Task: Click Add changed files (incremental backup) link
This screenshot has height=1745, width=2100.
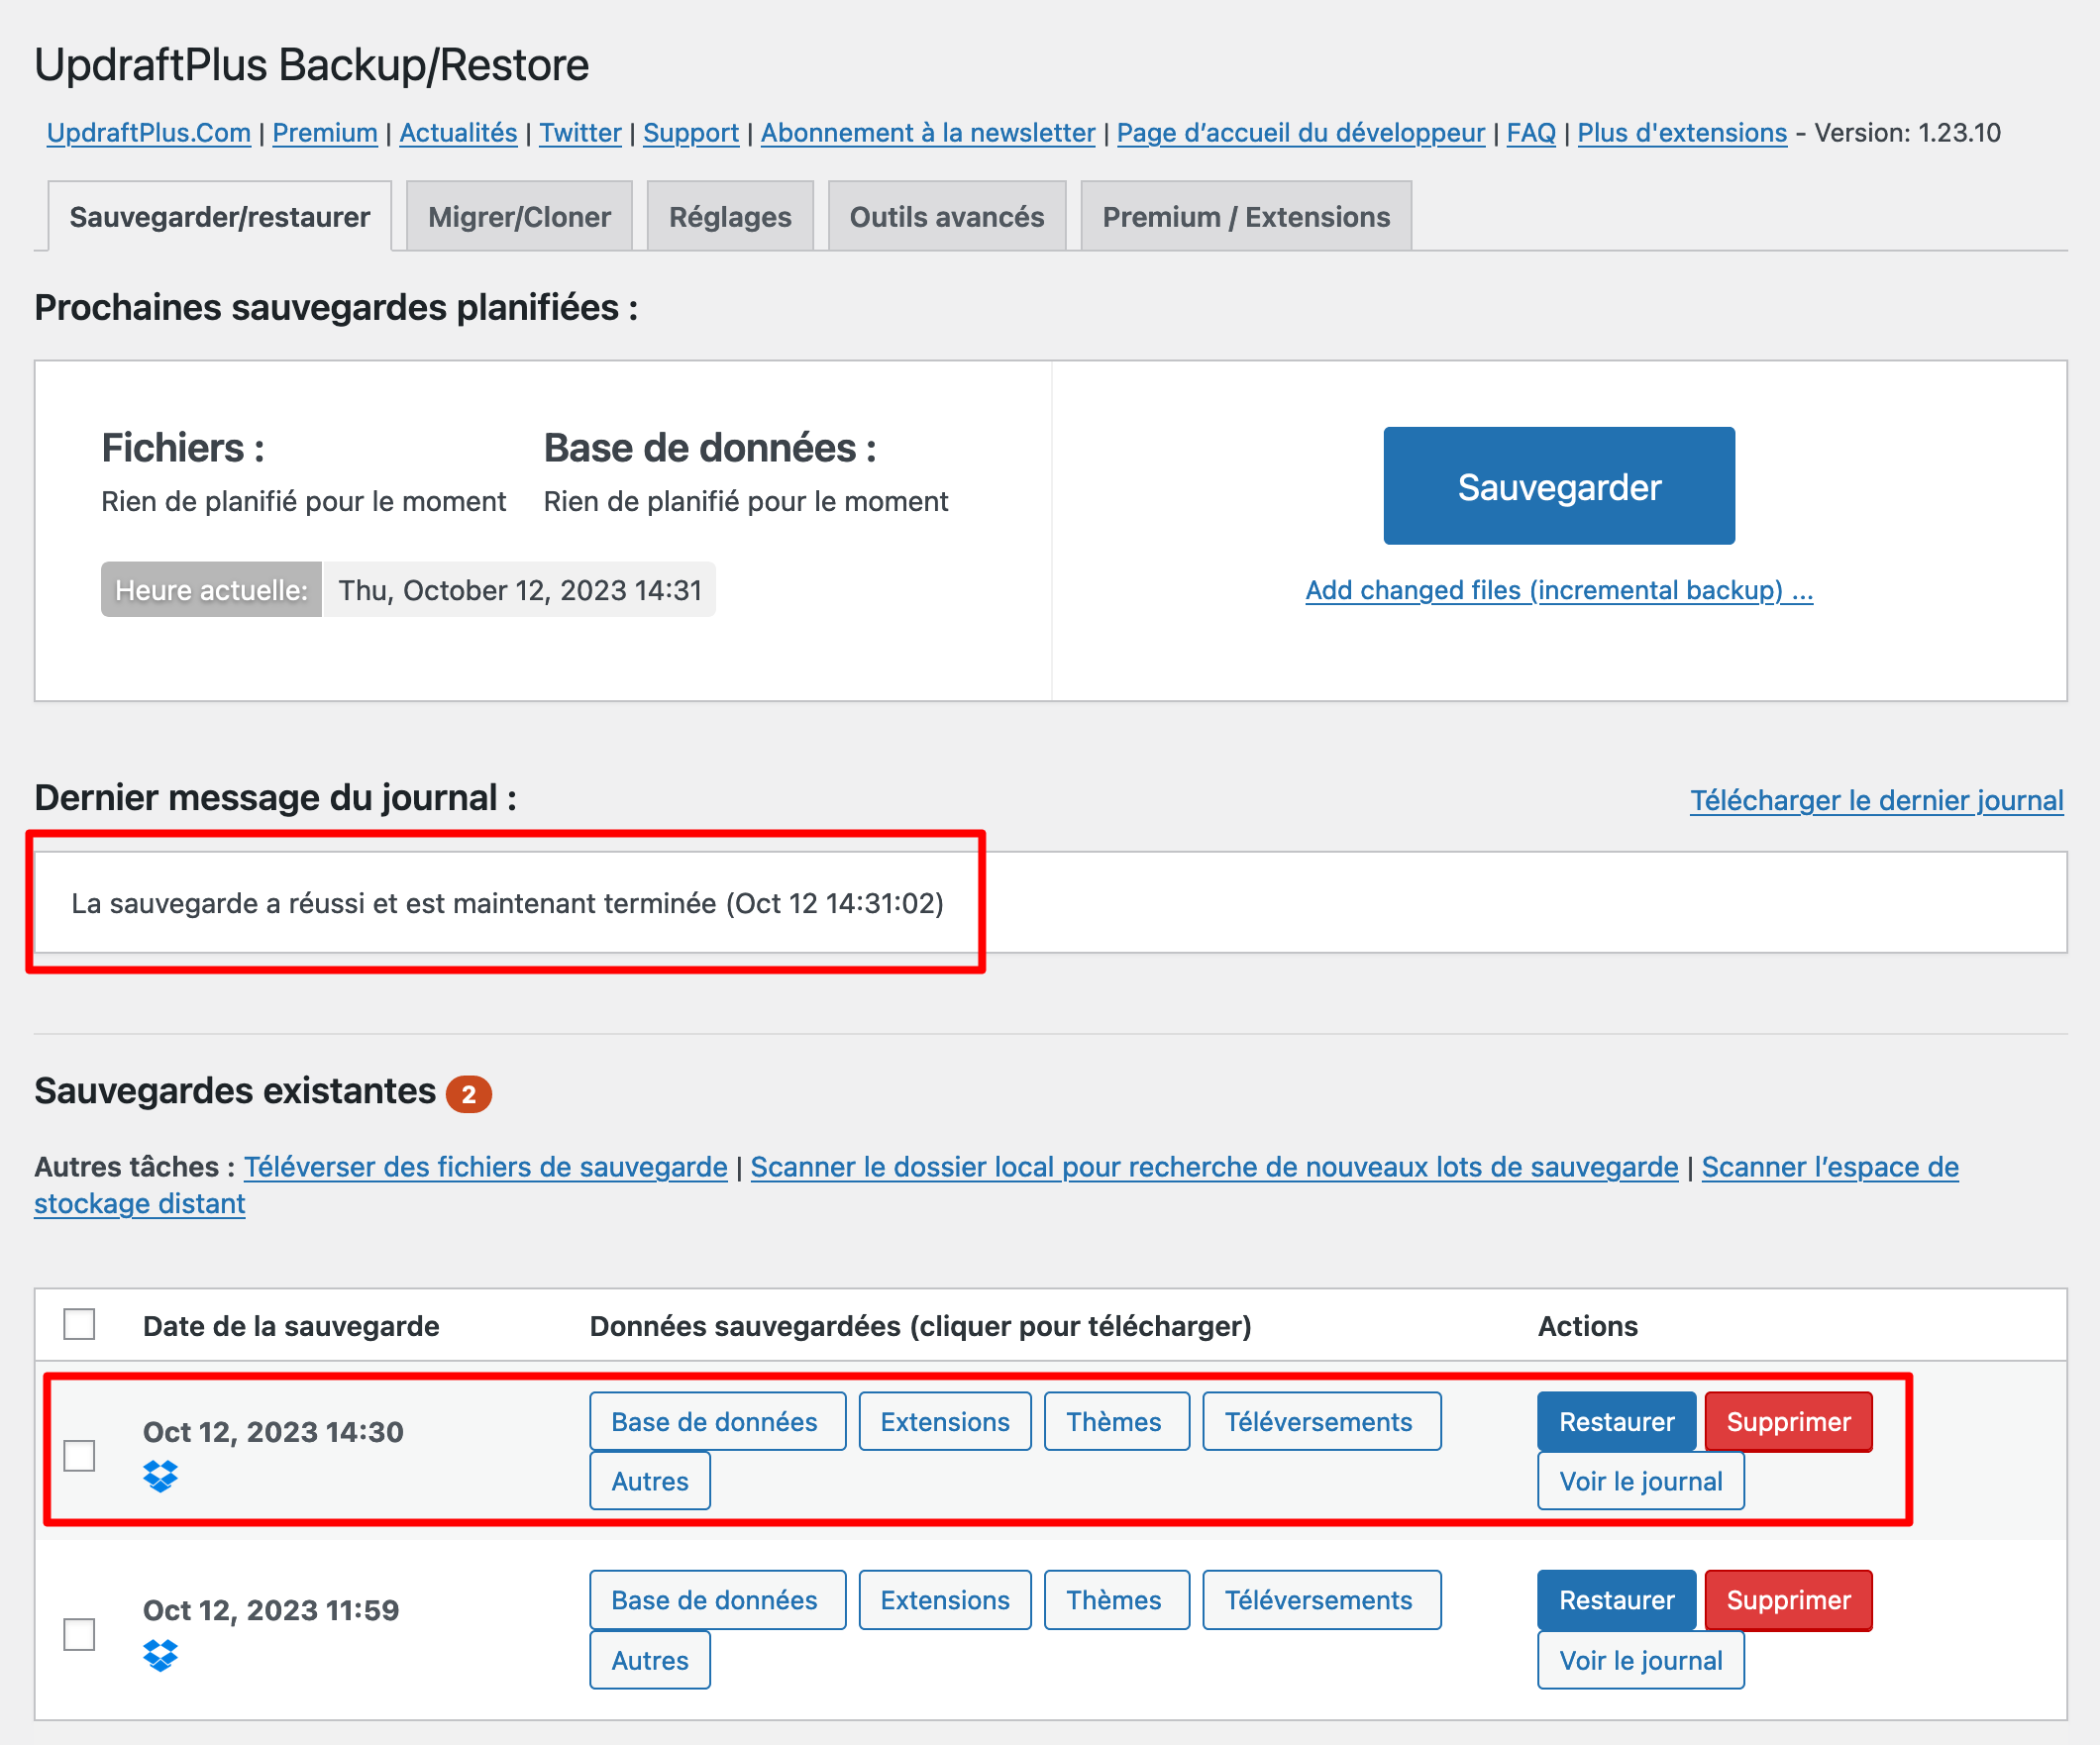Action: coord(1558,590)
